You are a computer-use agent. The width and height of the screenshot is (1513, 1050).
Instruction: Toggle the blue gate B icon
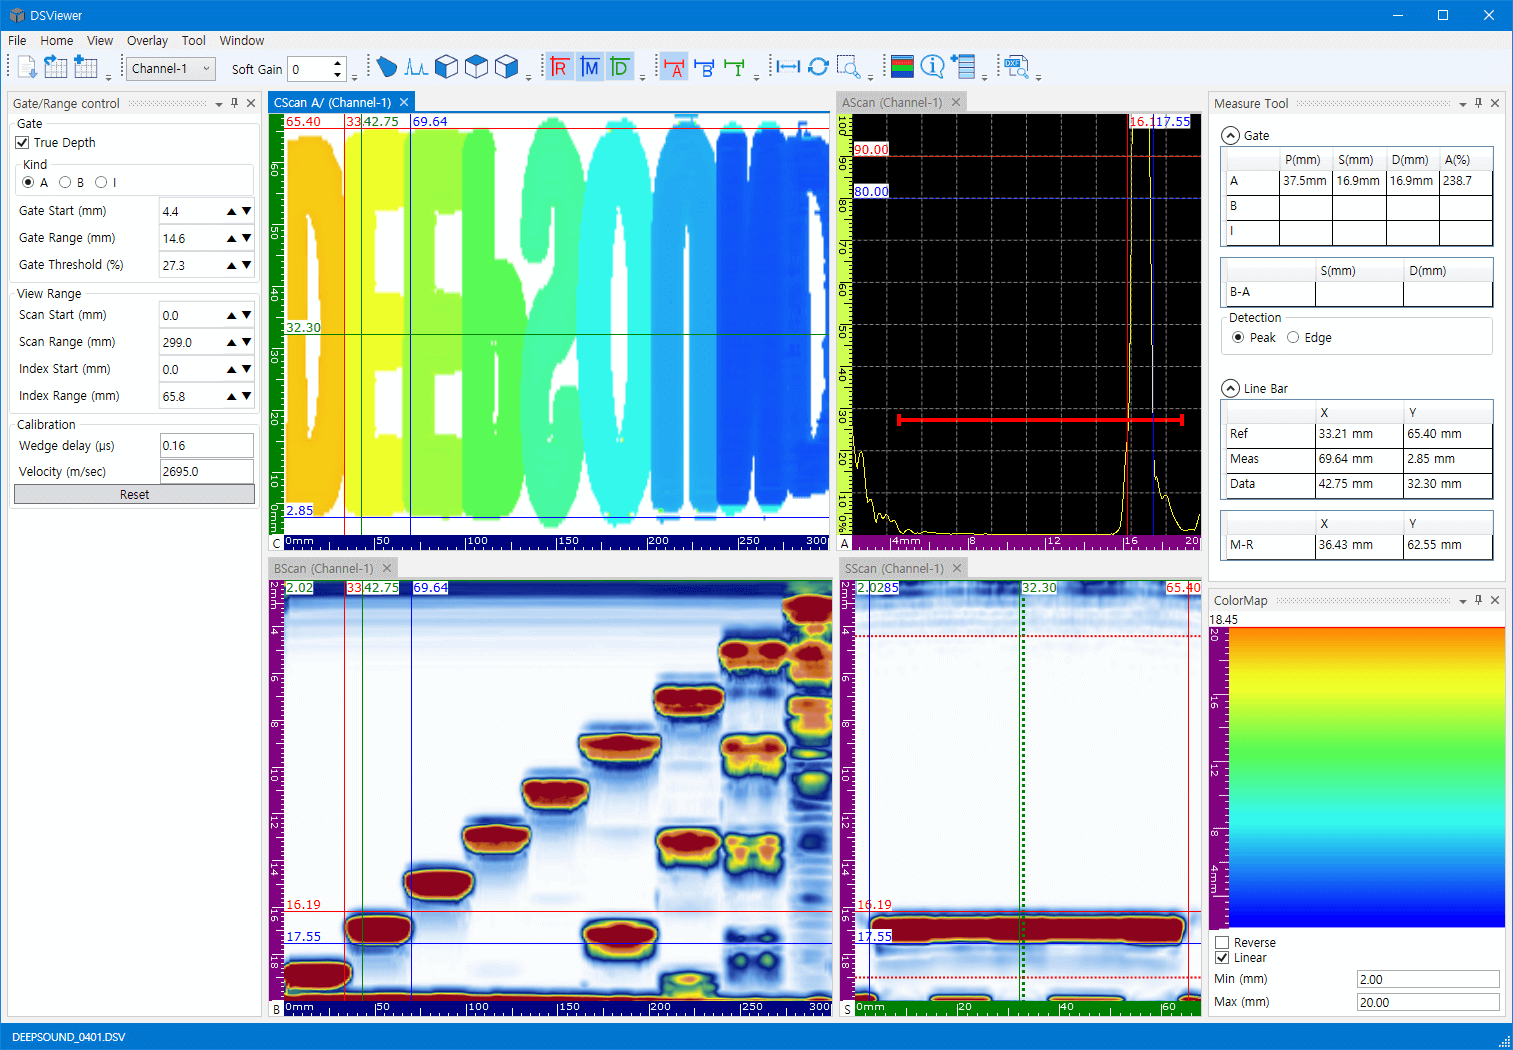tap(705, 67)
